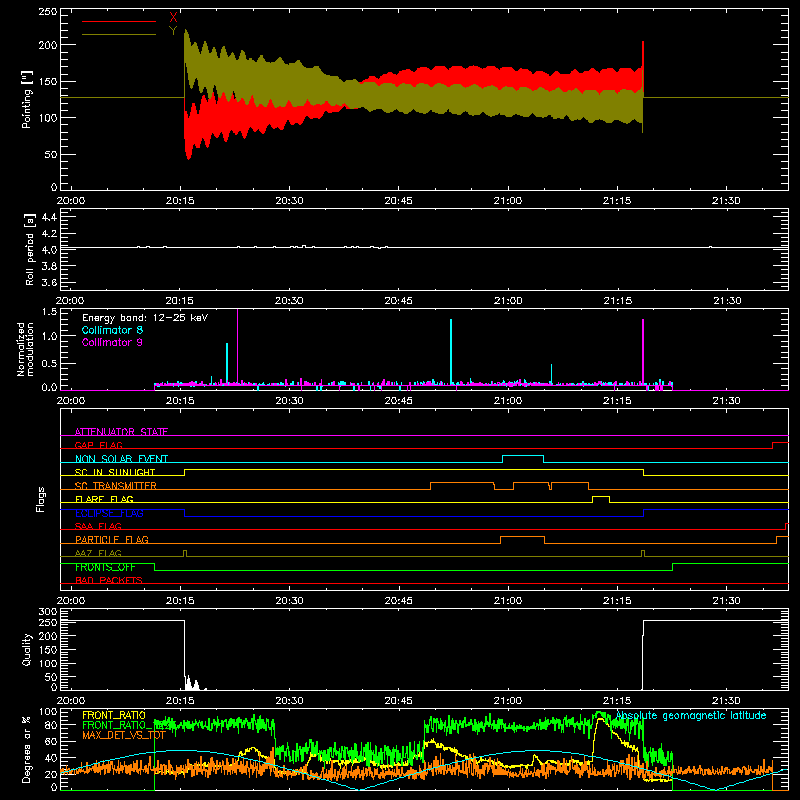800x800 pixels.
Task: Click the raised PARTICLE_FLAG step near 21:00
Action: coord(522,537)
